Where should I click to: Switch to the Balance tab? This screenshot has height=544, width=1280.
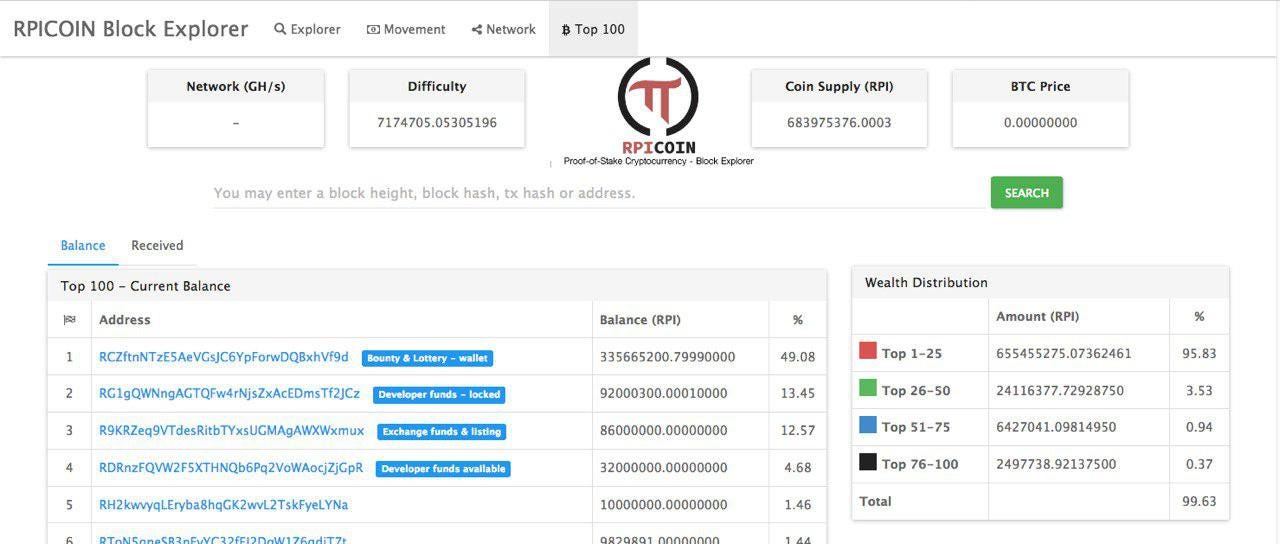click(x=83, y=245)
